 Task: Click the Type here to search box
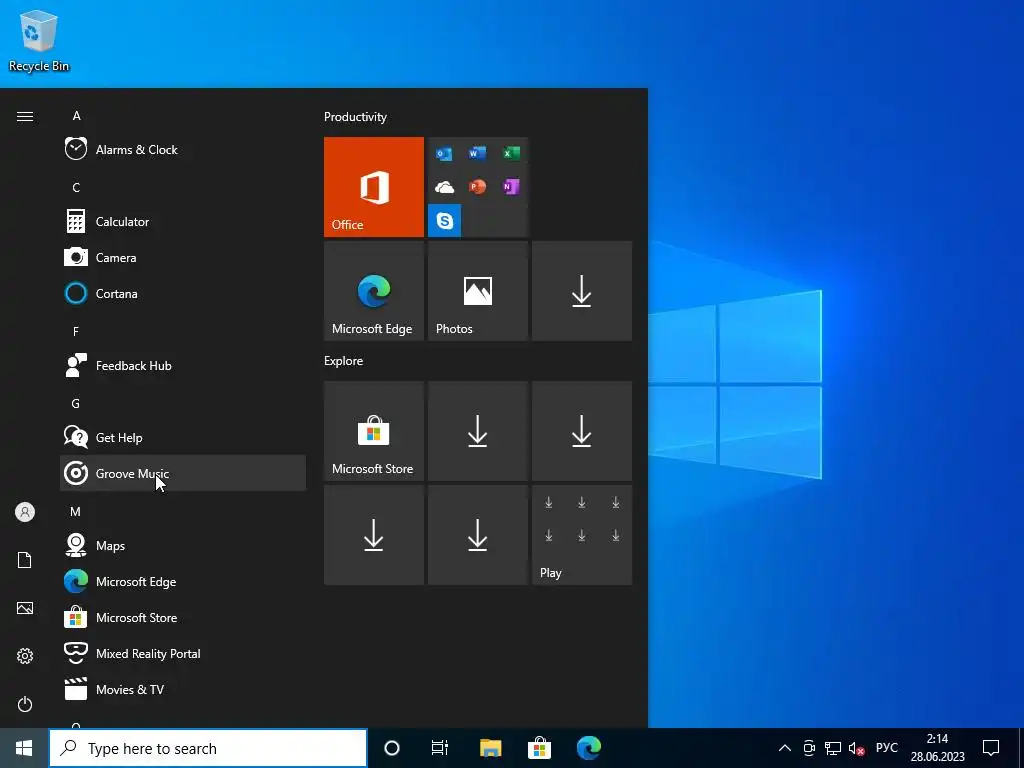[208, 748]
